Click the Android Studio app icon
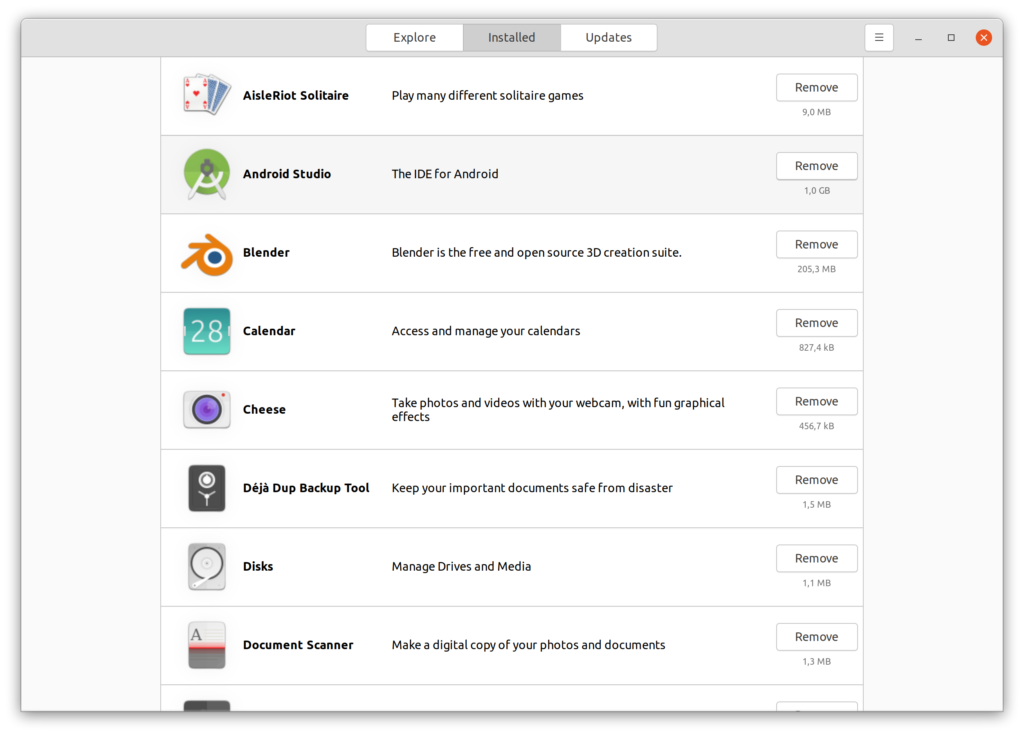The height and width of the screenshot is (735, 1024). tap(207, 174)
